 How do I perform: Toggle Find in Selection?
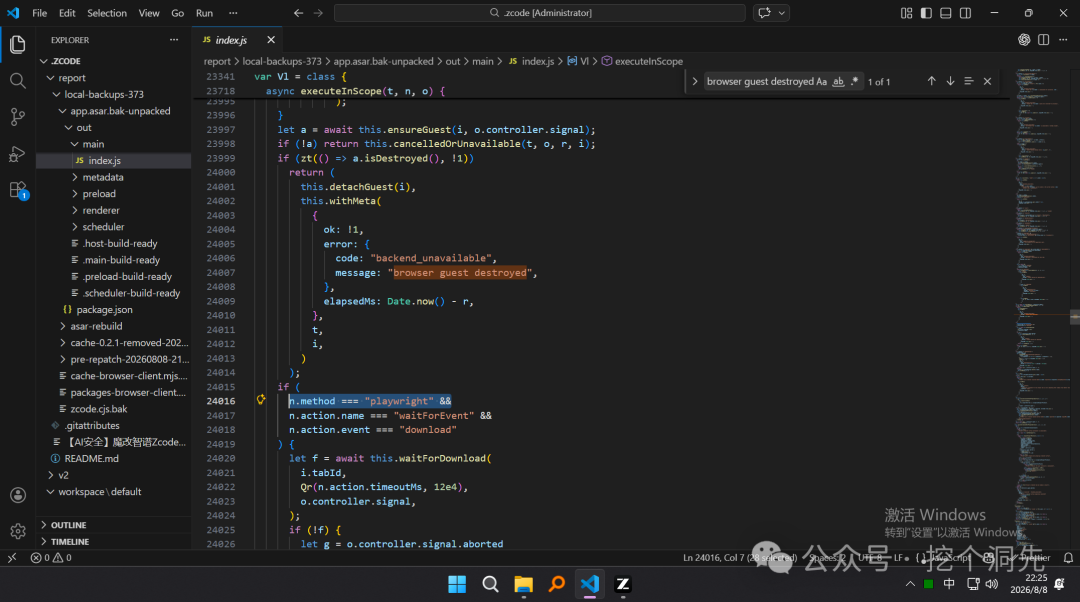(x=968, y=81)
